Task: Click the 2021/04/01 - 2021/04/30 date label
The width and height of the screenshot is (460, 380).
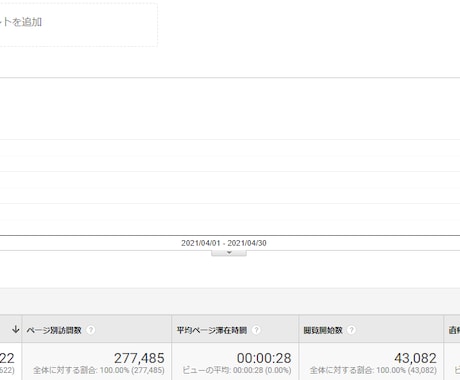Action: click(224, 243)
